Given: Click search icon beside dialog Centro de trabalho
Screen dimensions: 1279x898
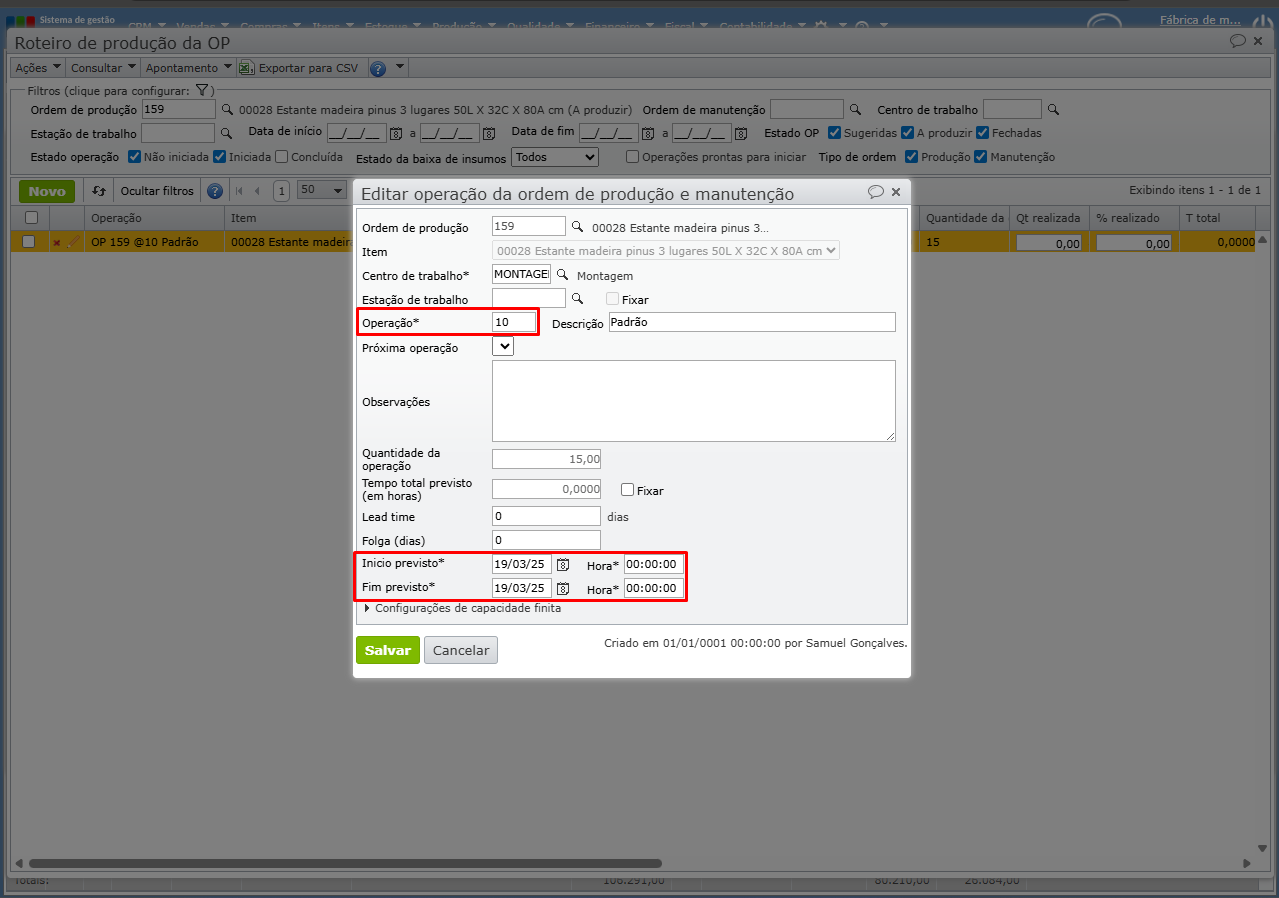Looking at the screenshot, I should click(563, 274).
